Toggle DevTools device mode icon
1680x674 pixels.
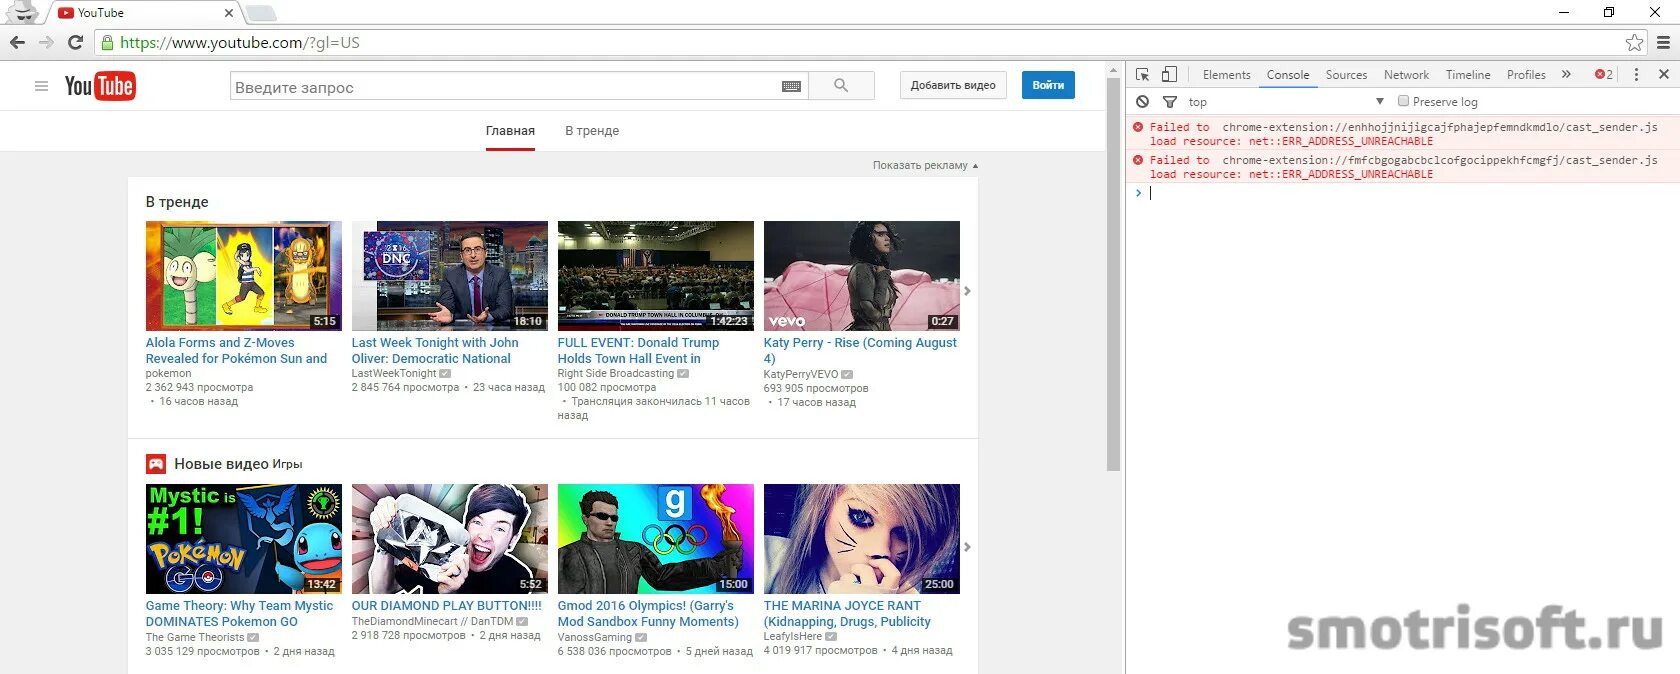[x=1169, y=74]
